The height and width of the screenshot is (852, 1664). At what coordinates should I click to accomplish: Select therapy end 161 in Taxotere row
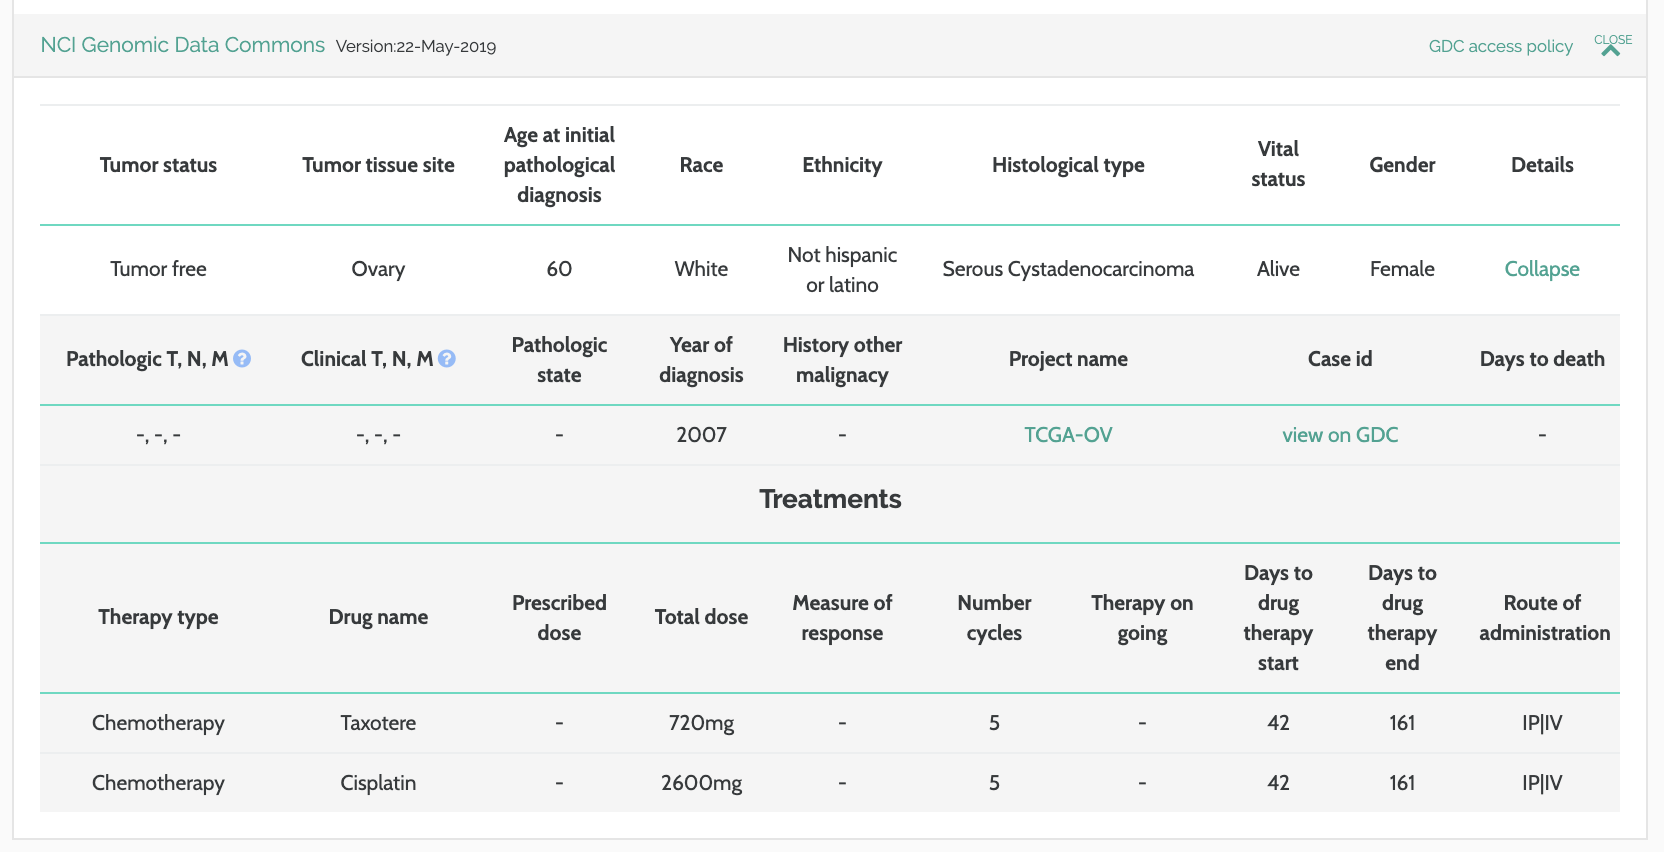click(x=1402, y=723)
